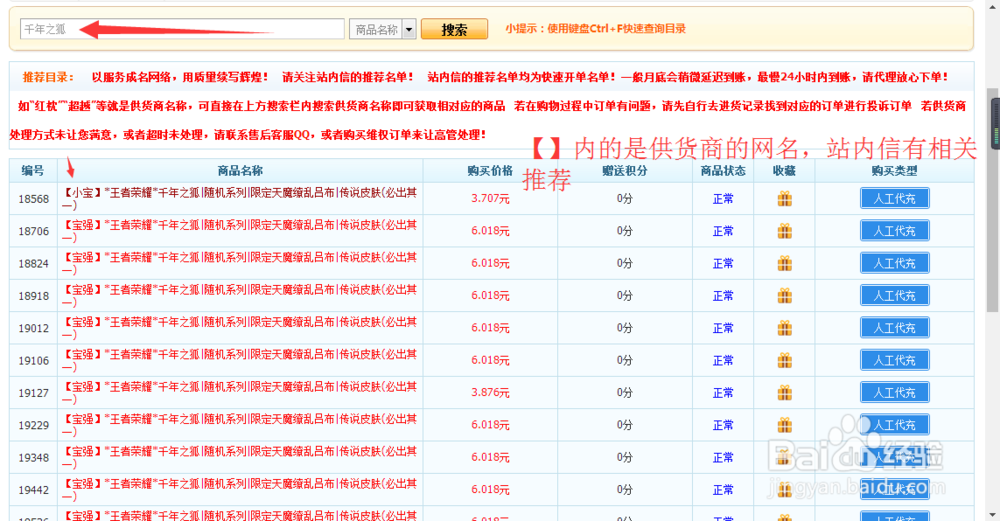Open product name link for item 18918
1000x521 pixels.
[x=239, y=295]
